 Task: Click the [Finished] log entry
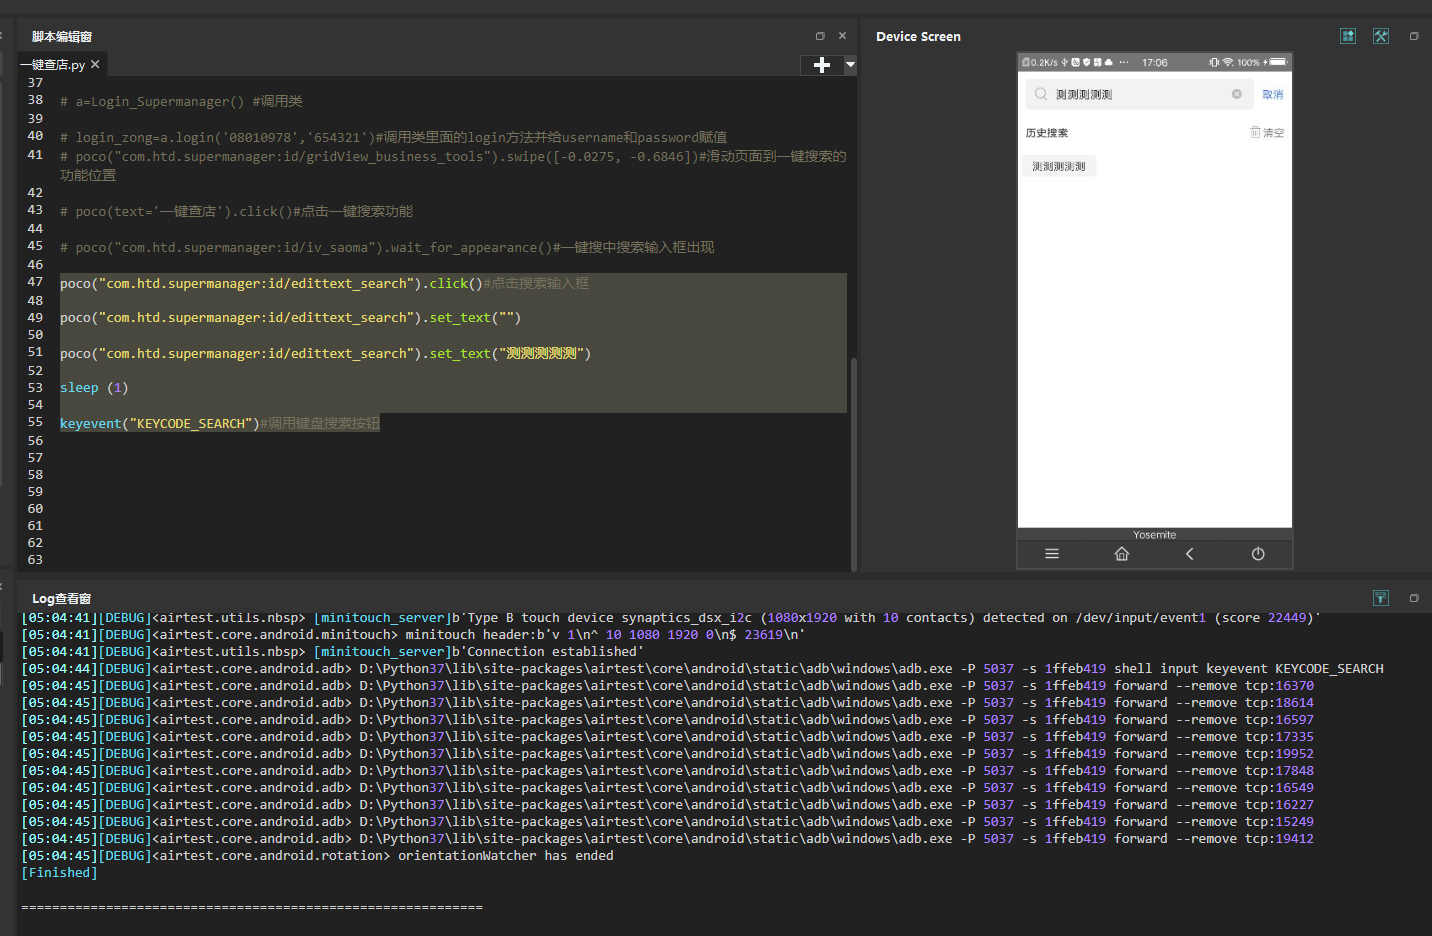point(60,873)
